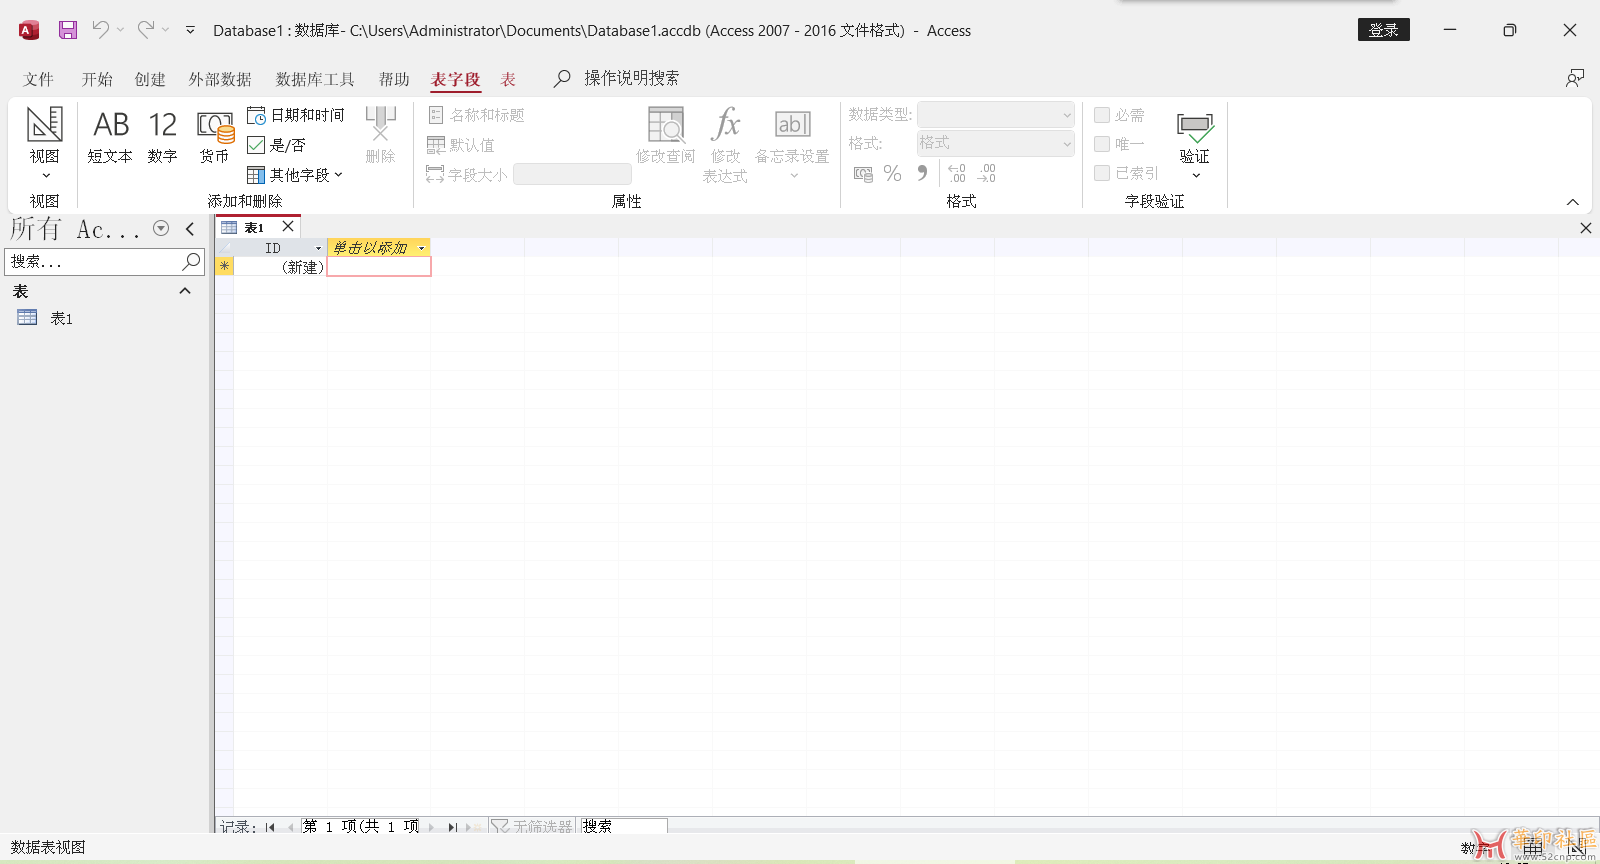Select the 表字段 ribbon tab
The image size is (1600, 864).
tap(456, 79)
